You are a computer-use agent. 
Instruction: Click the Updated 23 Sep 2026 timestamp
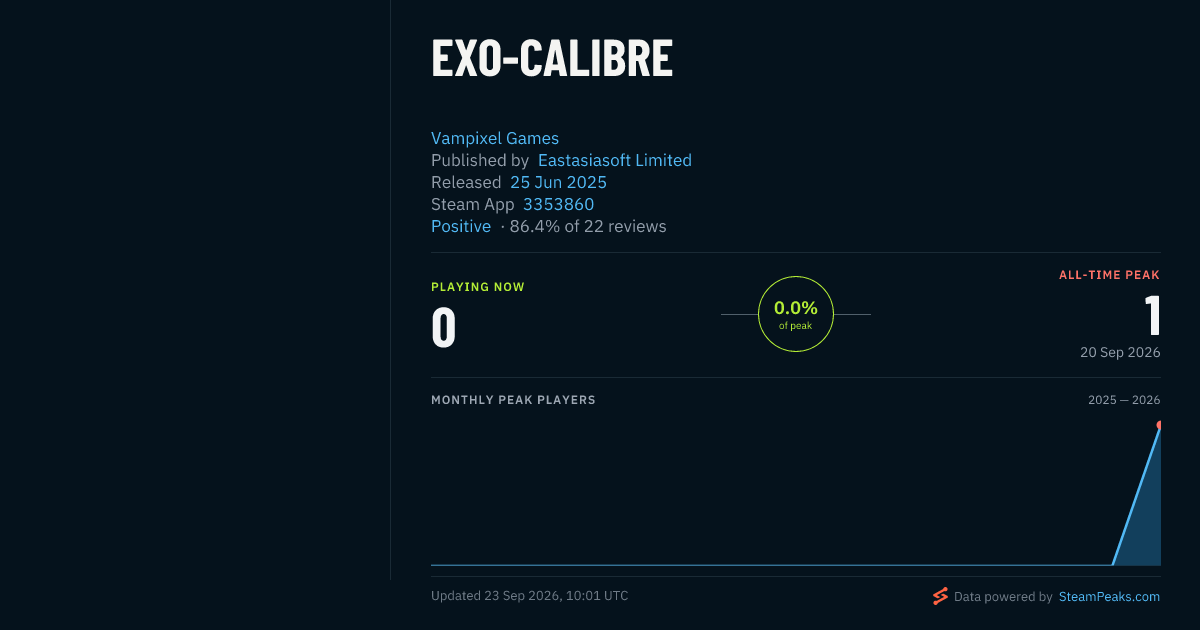click(x=530, y=595)
